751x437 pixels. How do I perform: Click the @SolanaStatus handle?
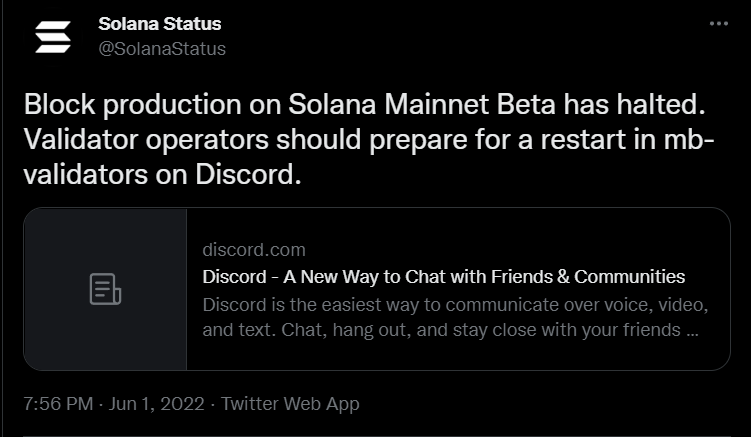162,48
